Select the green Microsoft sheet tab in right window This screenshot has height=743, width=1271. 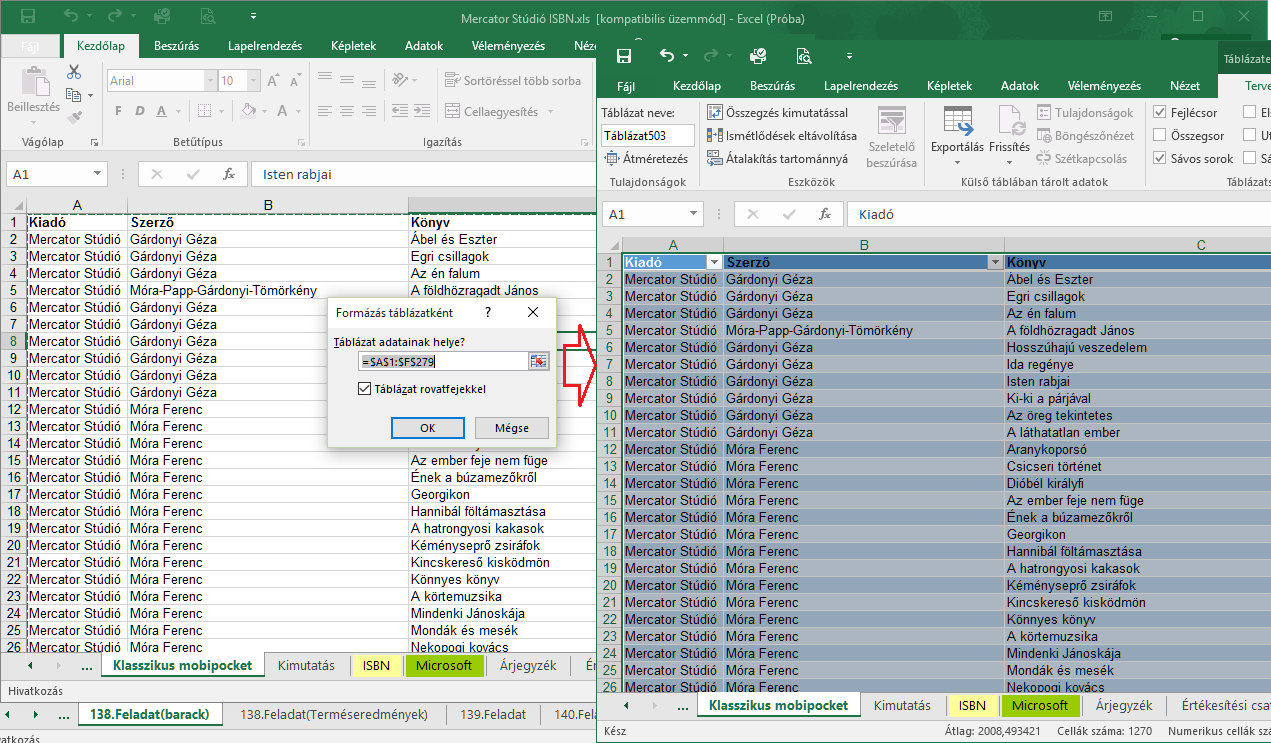pos(1040,705)
